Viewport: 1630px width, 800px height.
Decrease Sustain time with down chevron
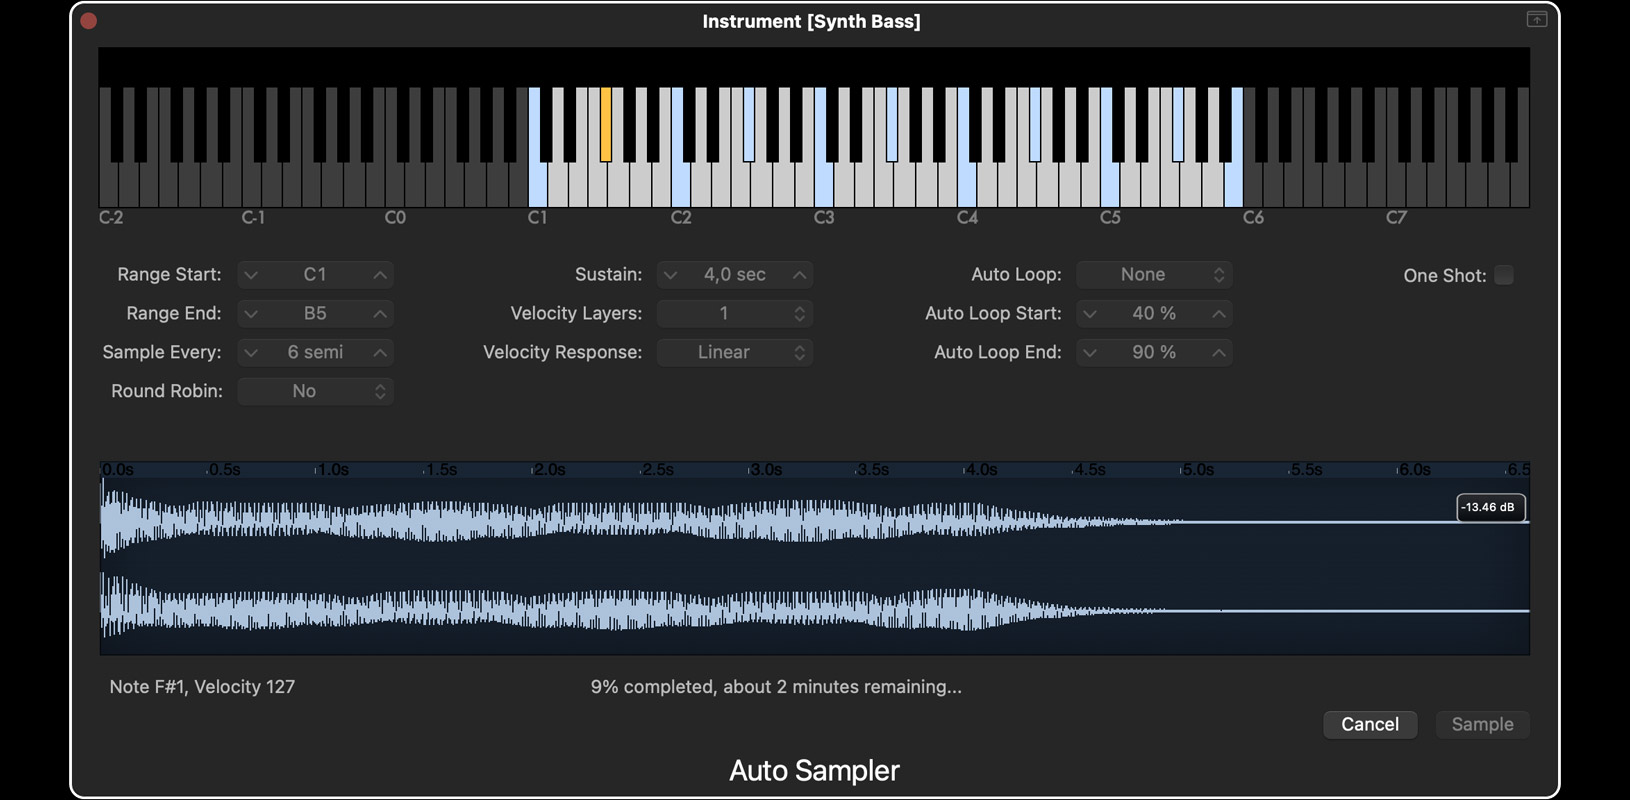tap(671, 275)
